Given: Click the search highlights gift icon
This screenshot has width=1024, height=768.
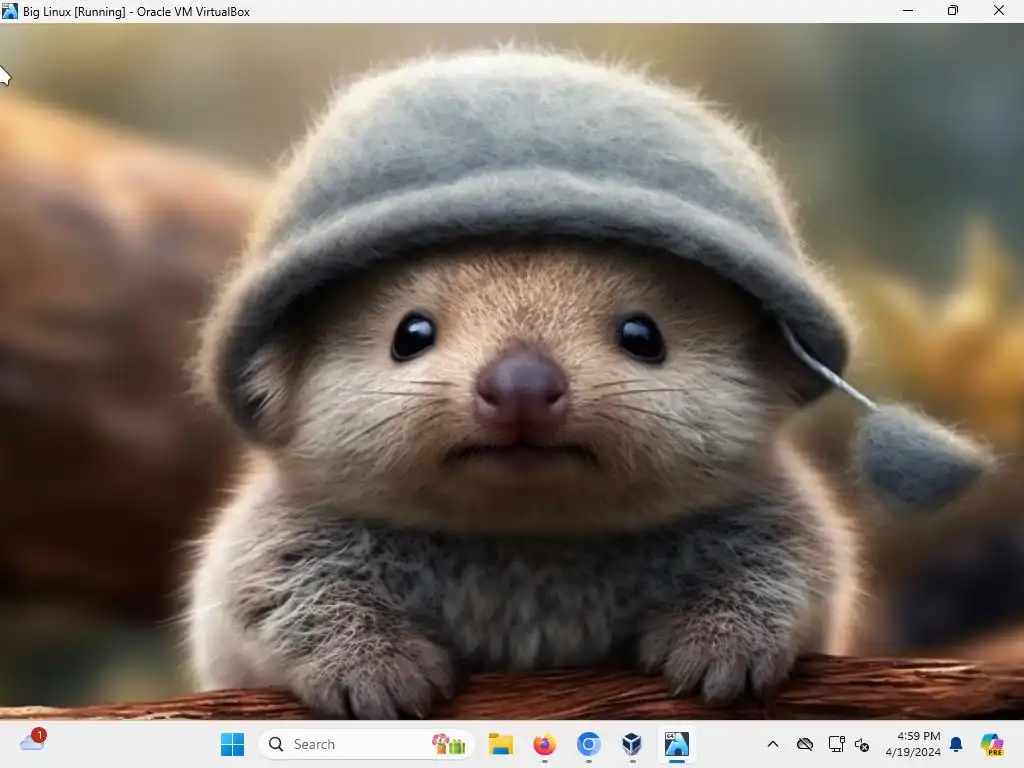Looking at the screenshot, I should [x=449, y=744].
